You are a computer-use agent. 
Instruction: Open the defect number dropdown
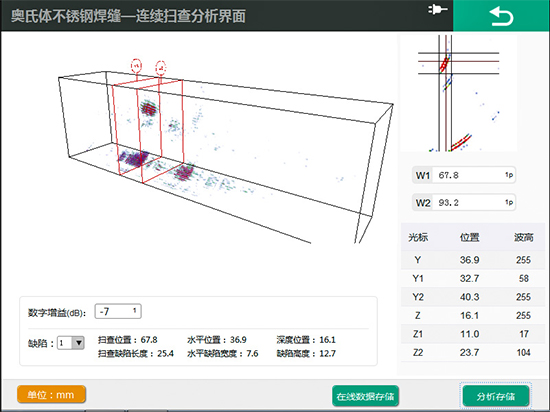[x=71, y=343]
